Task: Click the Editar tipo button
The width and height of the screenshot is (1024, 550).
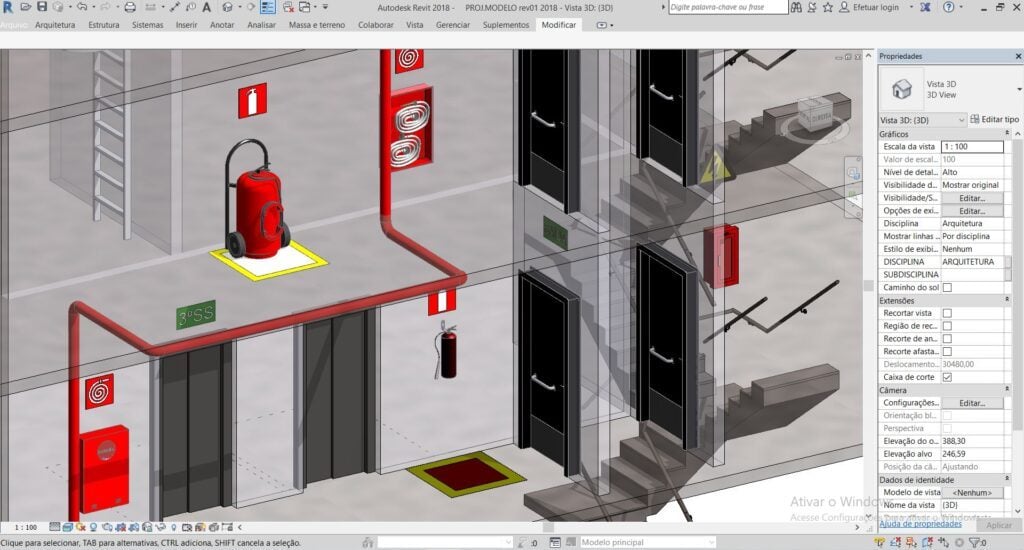Action: 994,120
